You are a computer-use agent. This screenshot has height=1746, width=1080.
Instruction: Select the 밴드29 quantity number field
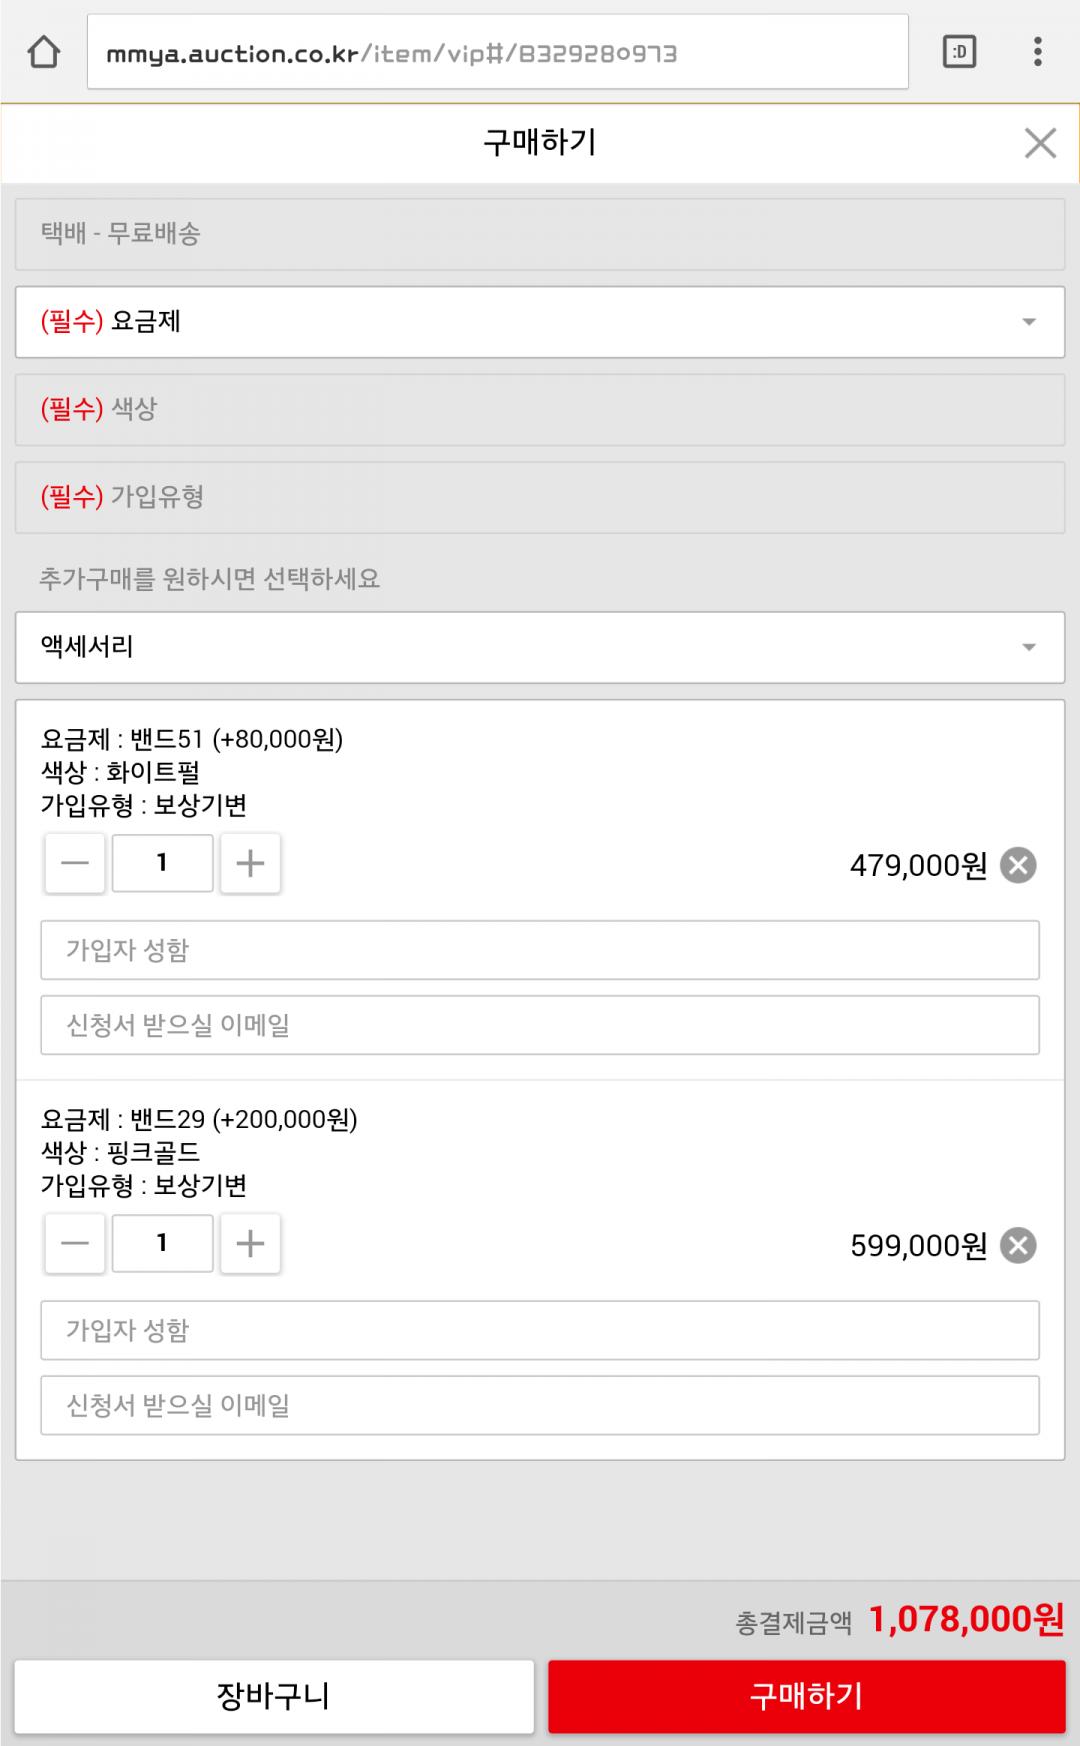(x=162, y=1243)
